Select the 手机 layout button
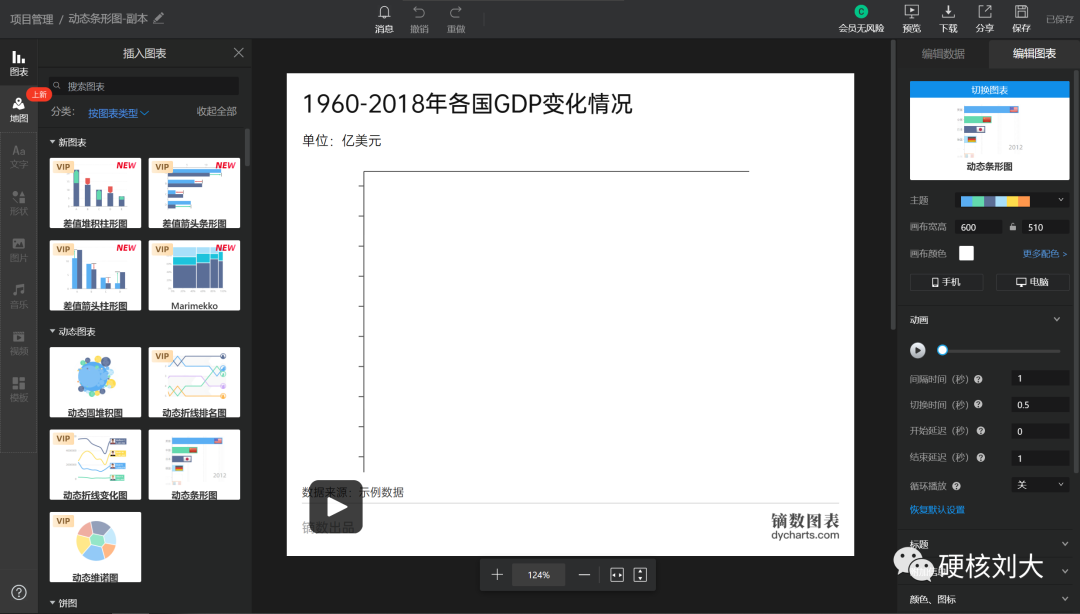Screen dimensions: 1080x614 946,282
